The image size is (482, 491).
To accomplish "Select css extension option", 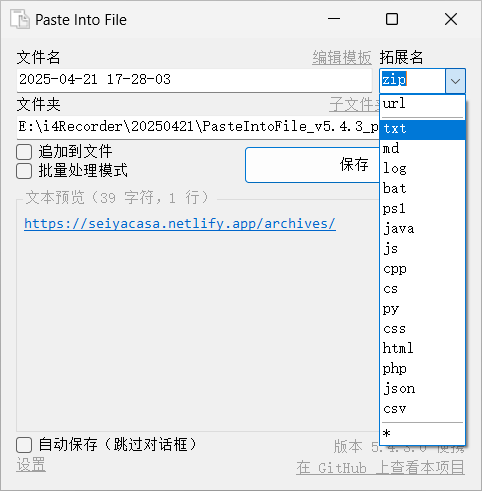I will pos(422,329).
